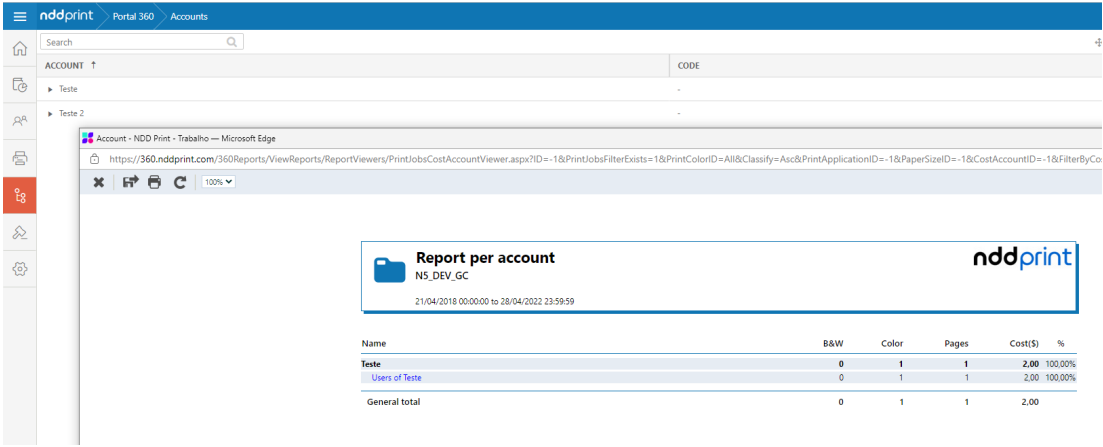Screen dimensions: 1103x447
Task: Expand the Teste account row
Action: coord(50,89)
